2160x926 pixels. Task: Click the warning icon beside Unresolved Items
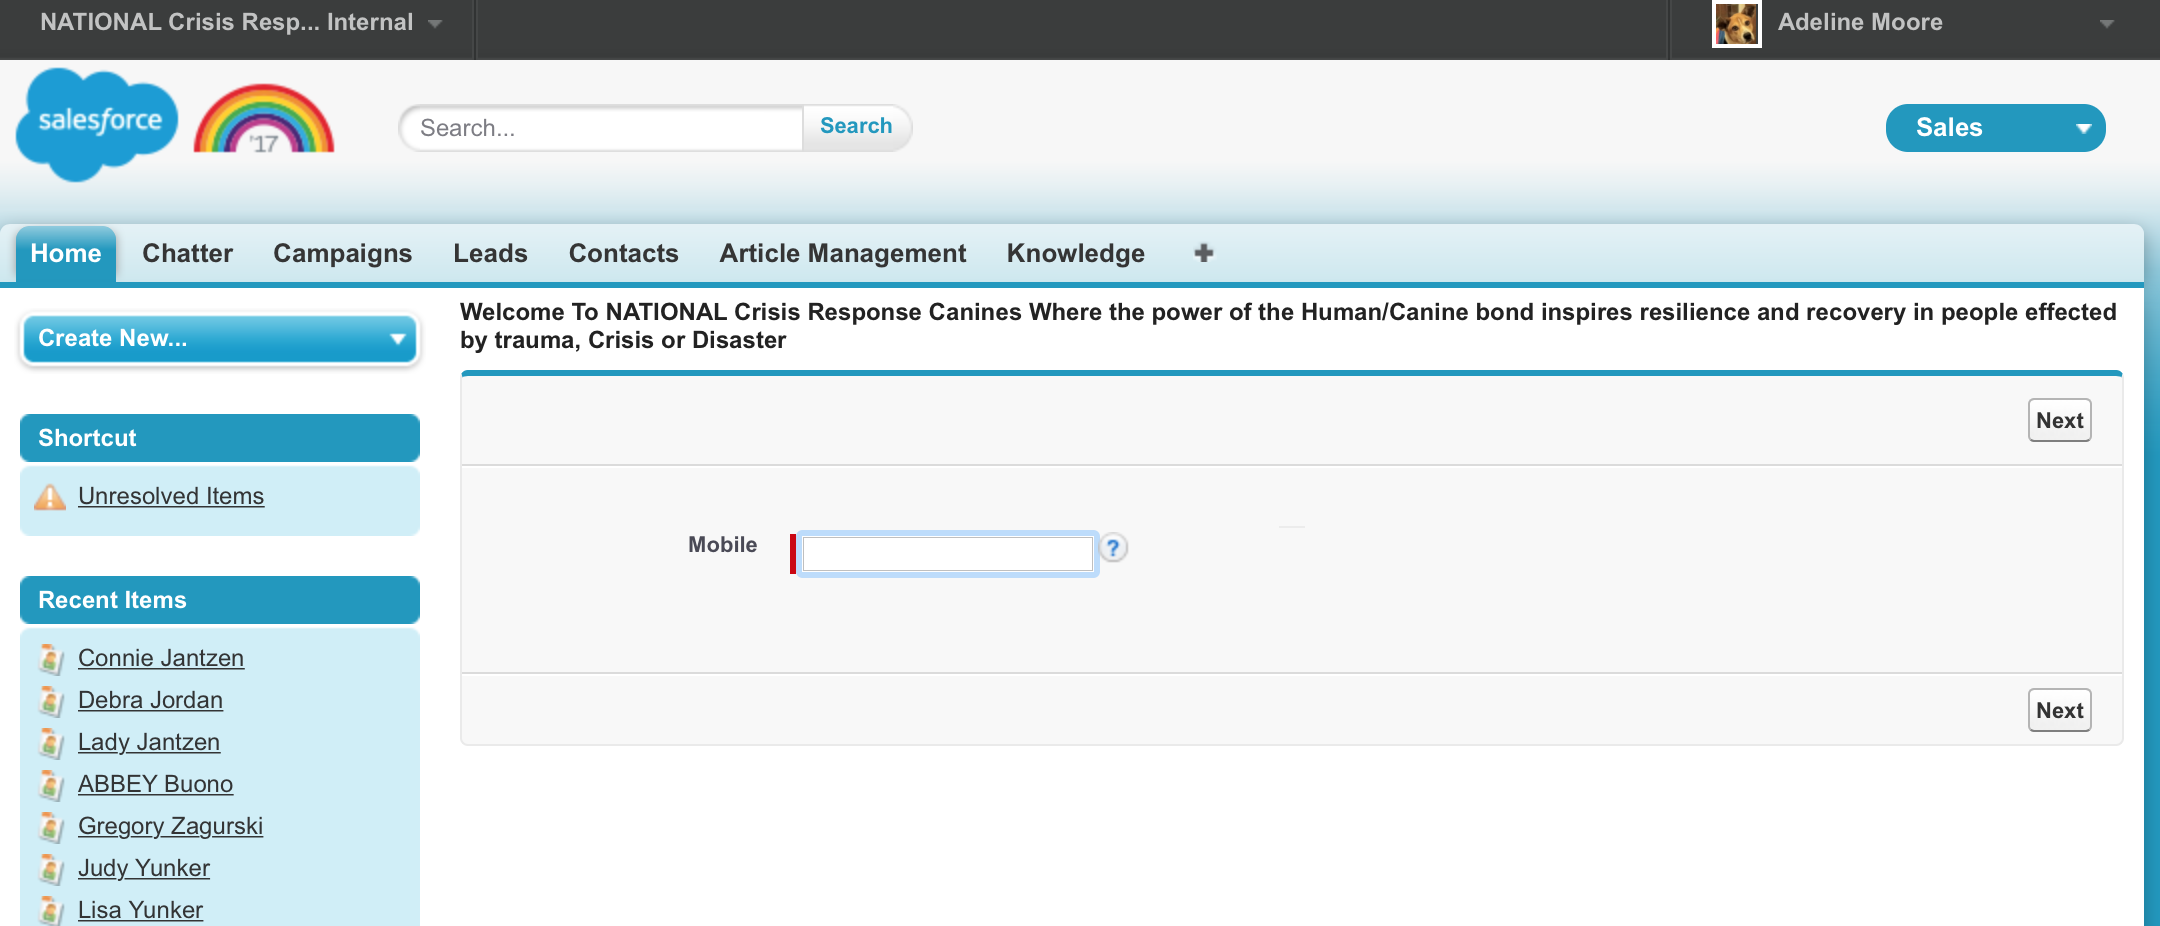click(50, 497)
